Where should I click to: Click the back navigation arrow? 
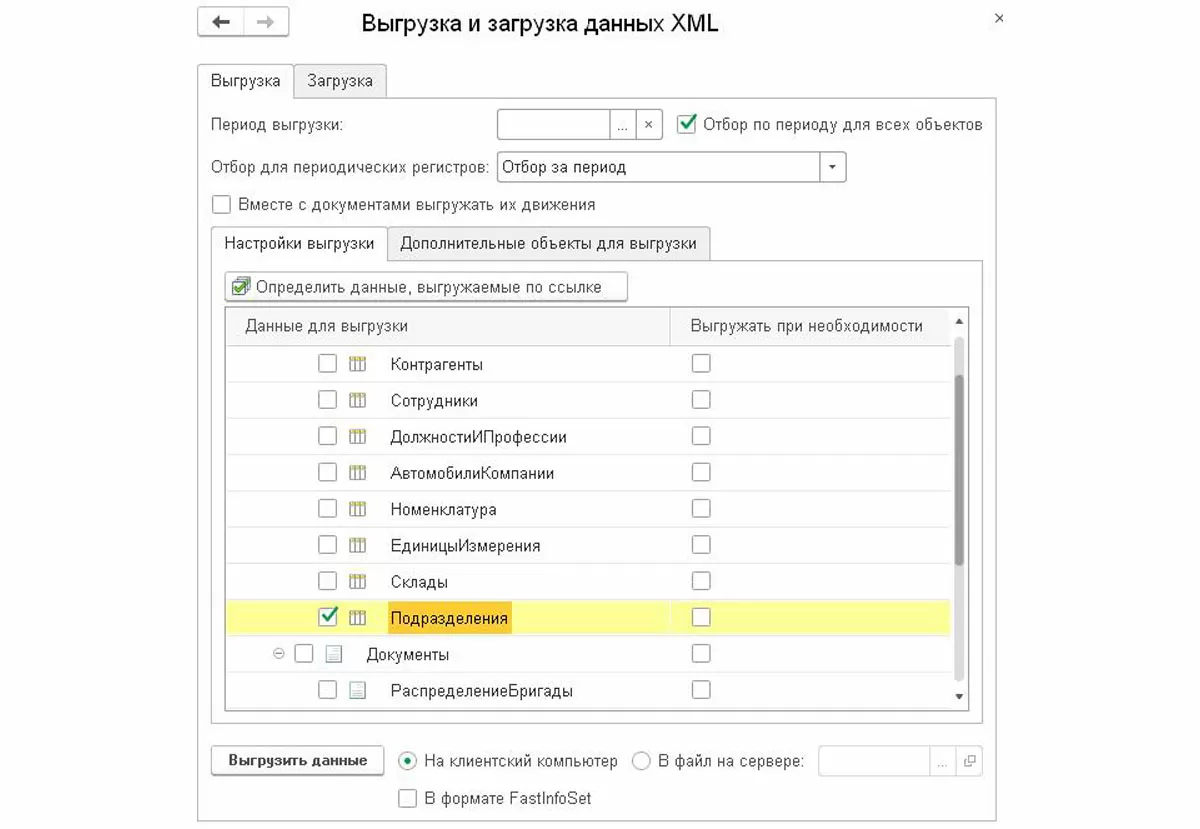click(x=221, y=22)
